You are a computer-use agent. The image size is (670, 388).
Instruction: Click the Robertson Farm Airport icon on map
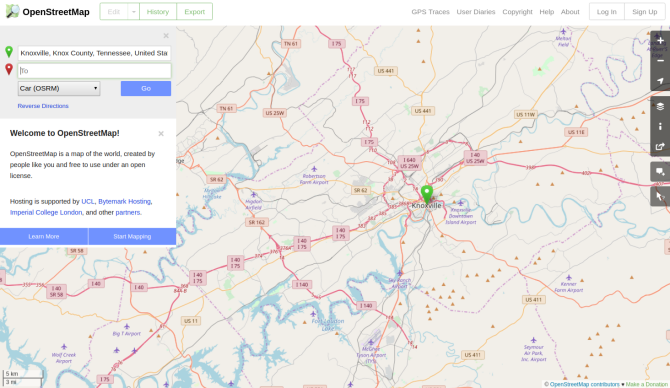click(314, 169)
